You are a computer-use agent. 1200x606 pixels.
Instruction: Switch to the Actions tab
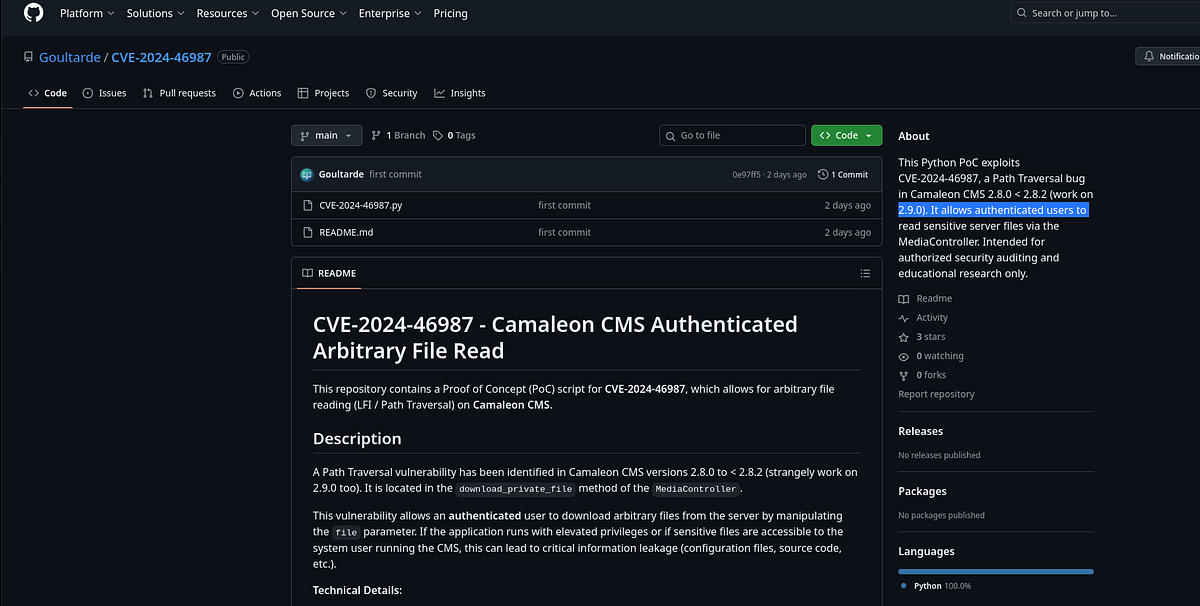click(x=257, y=93)
